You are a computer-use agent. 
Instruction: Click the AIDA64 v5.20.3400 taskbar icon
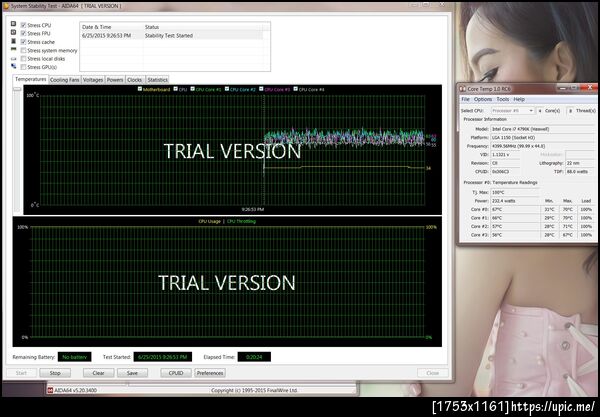tap(50, 390)
